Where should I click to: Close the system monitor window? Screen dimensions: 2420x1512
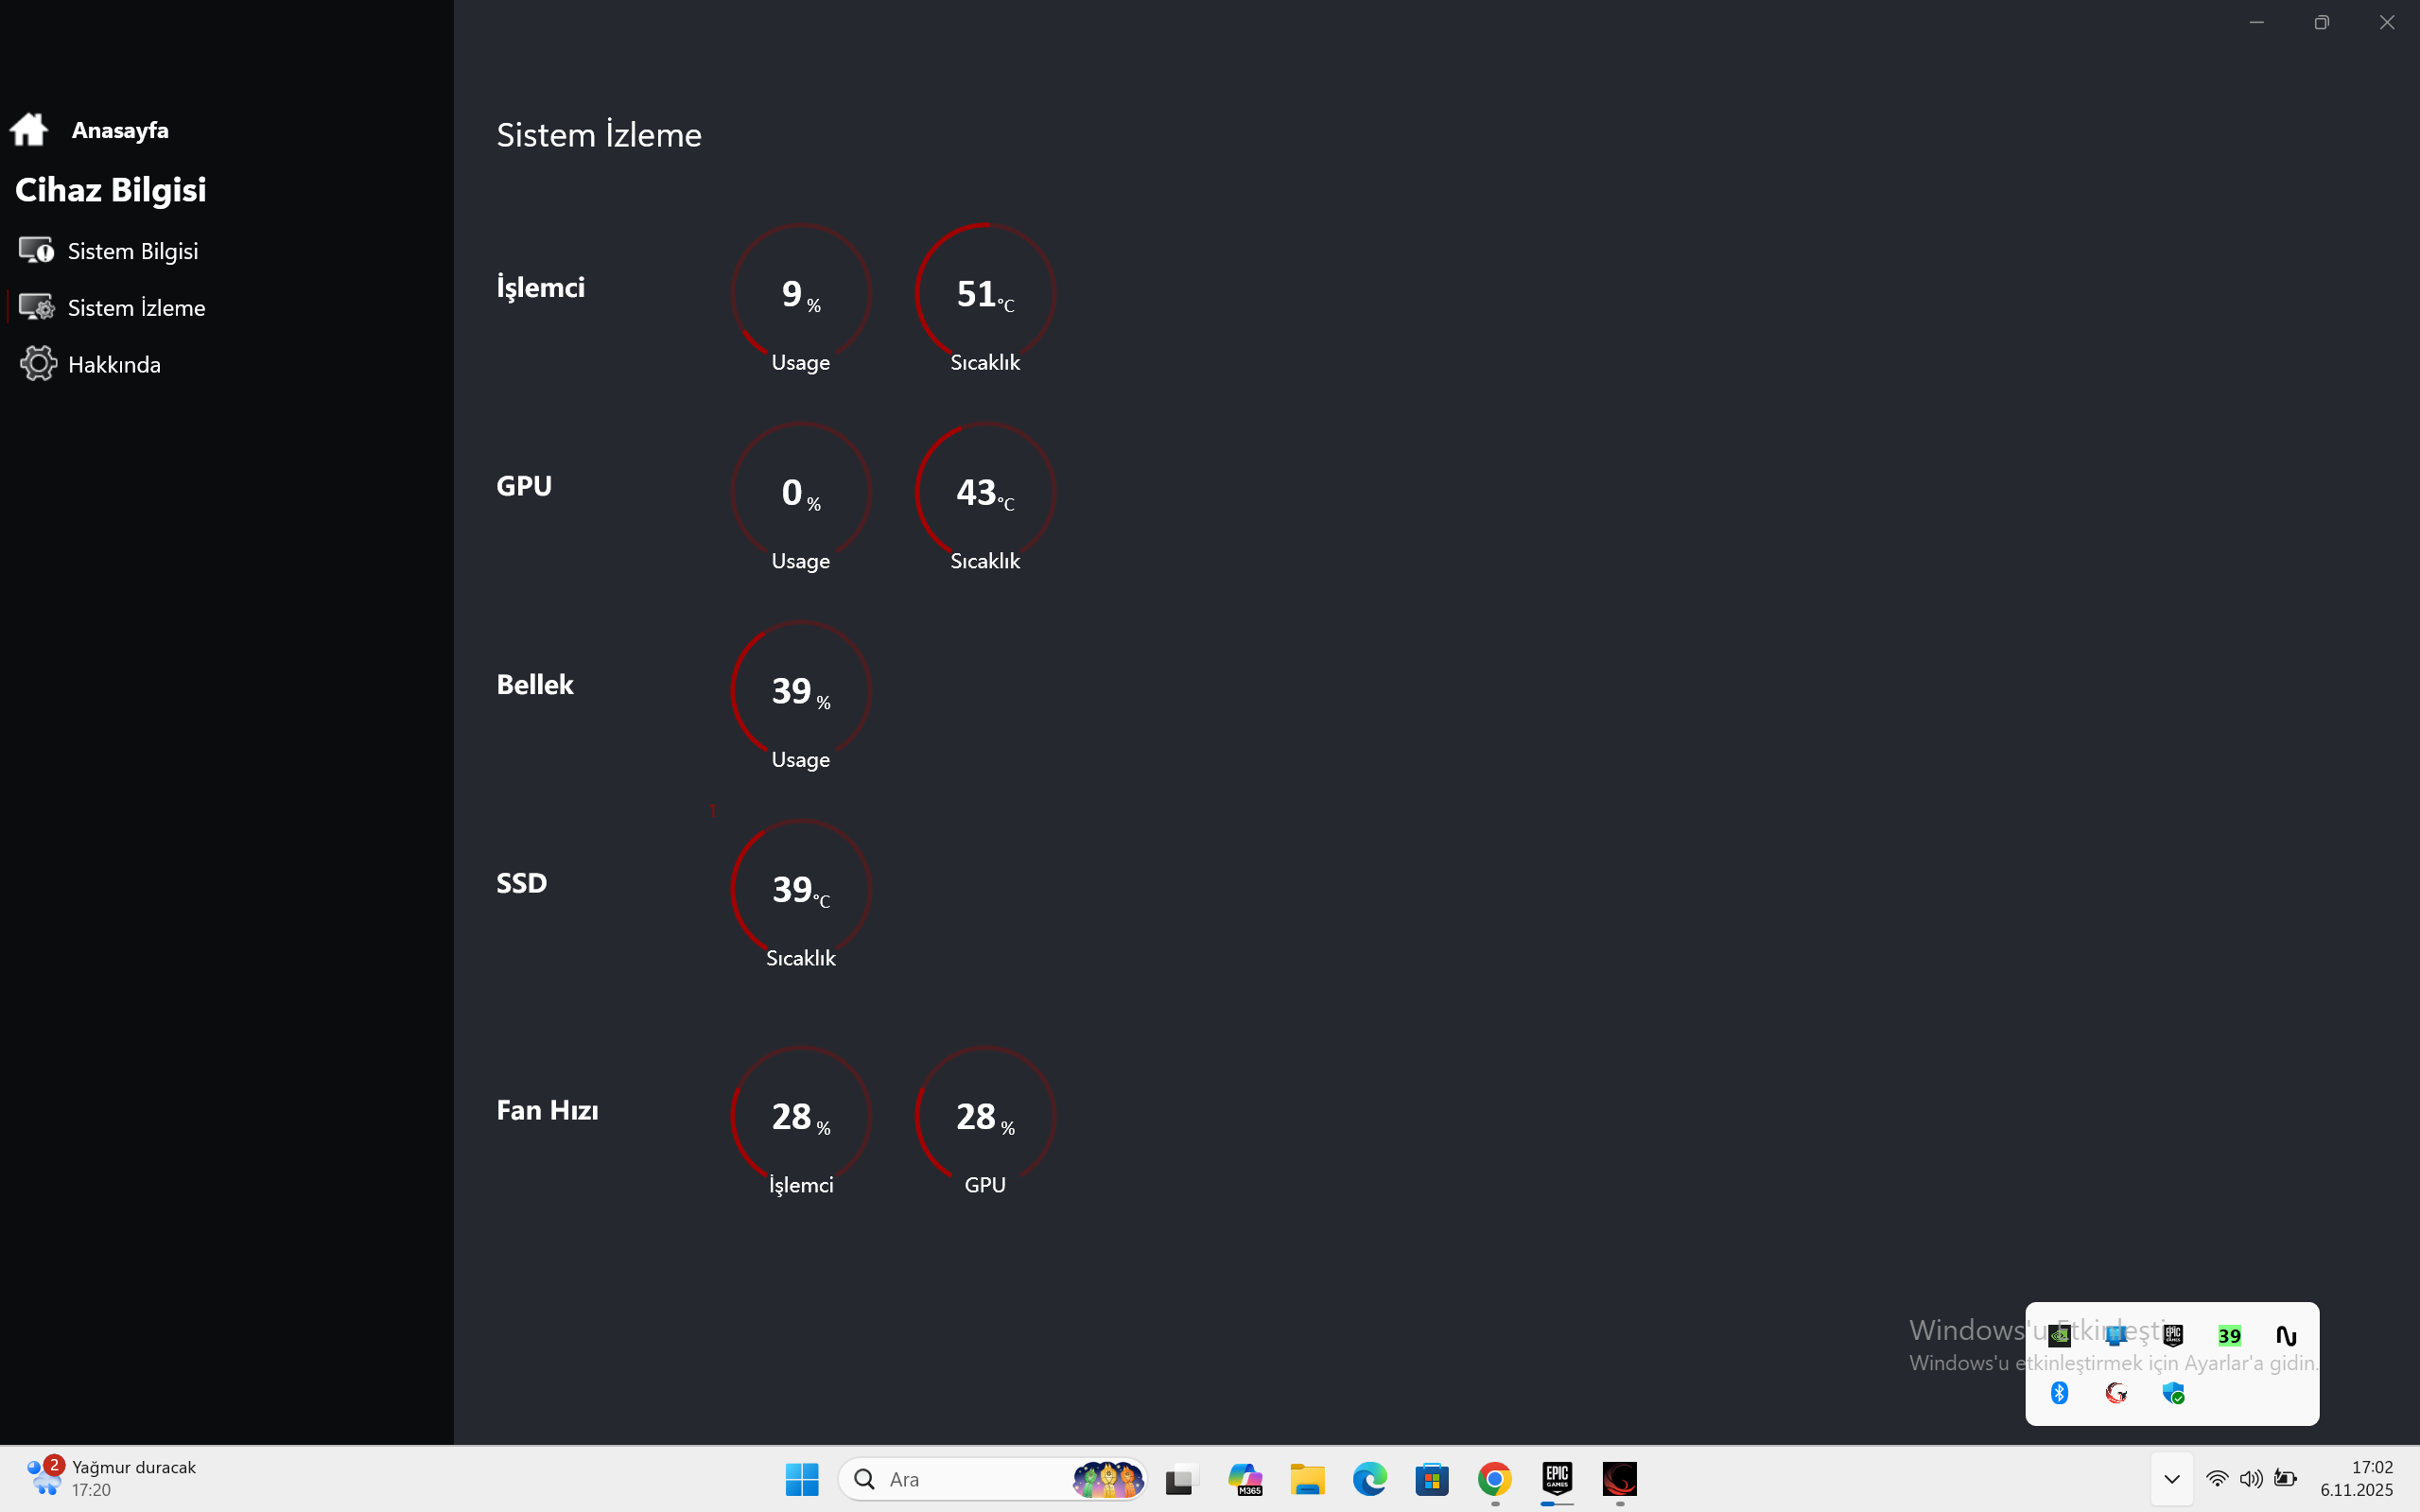(x=2387, y=22)
